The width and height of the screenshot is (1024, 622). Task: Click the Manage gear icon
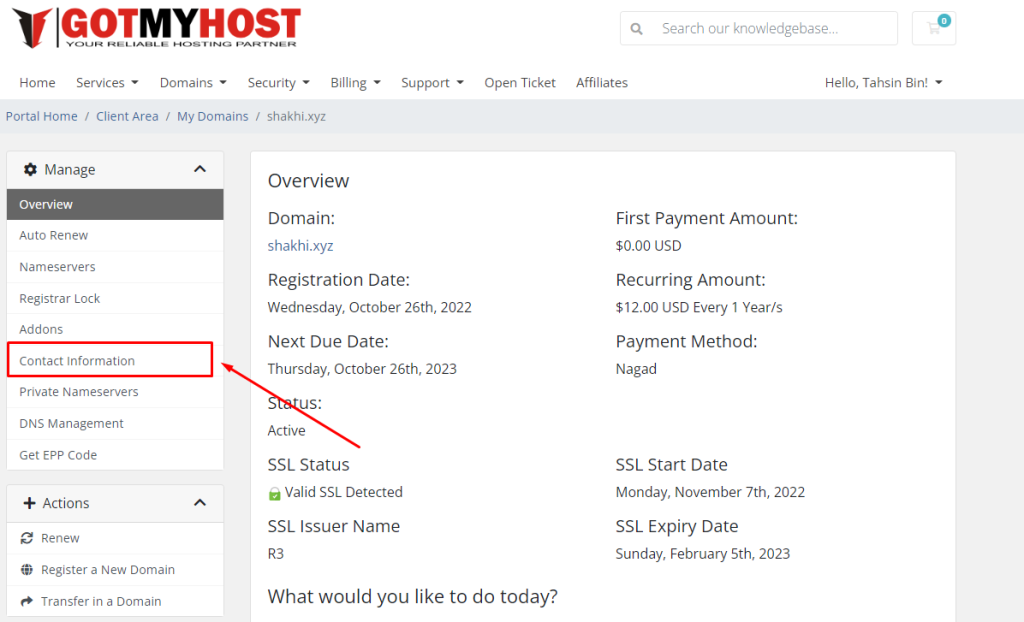pyautogui.click(x=30, y=170)
